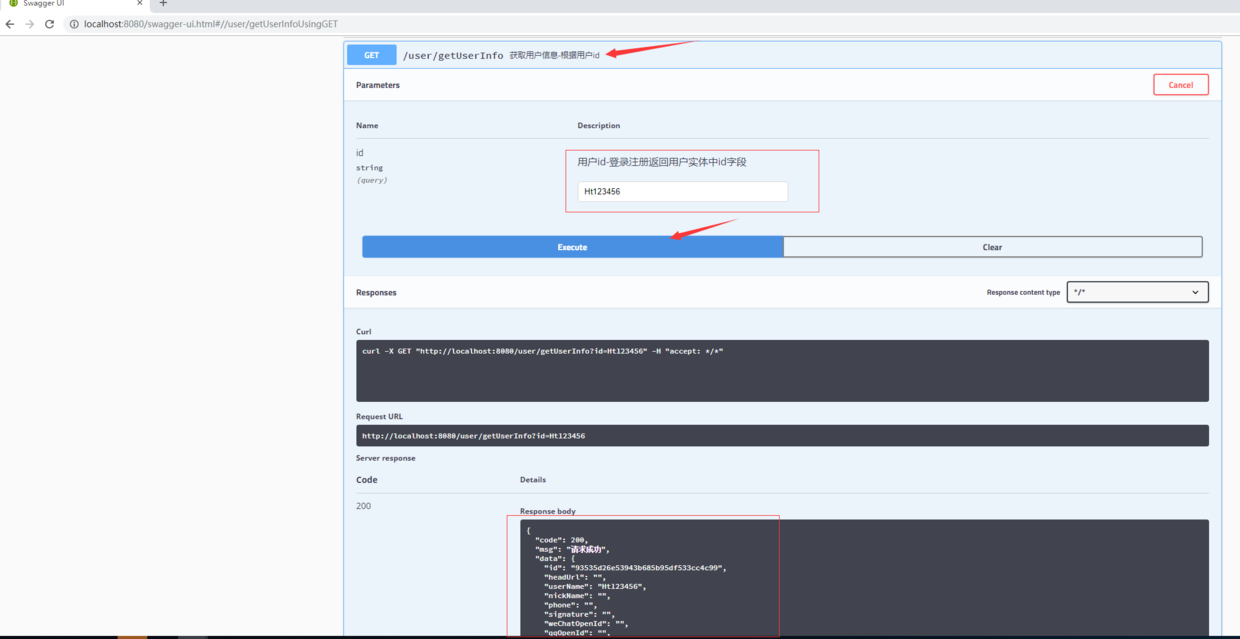
Task: View site information icon beside localhost URL
Action: point(74,24)
